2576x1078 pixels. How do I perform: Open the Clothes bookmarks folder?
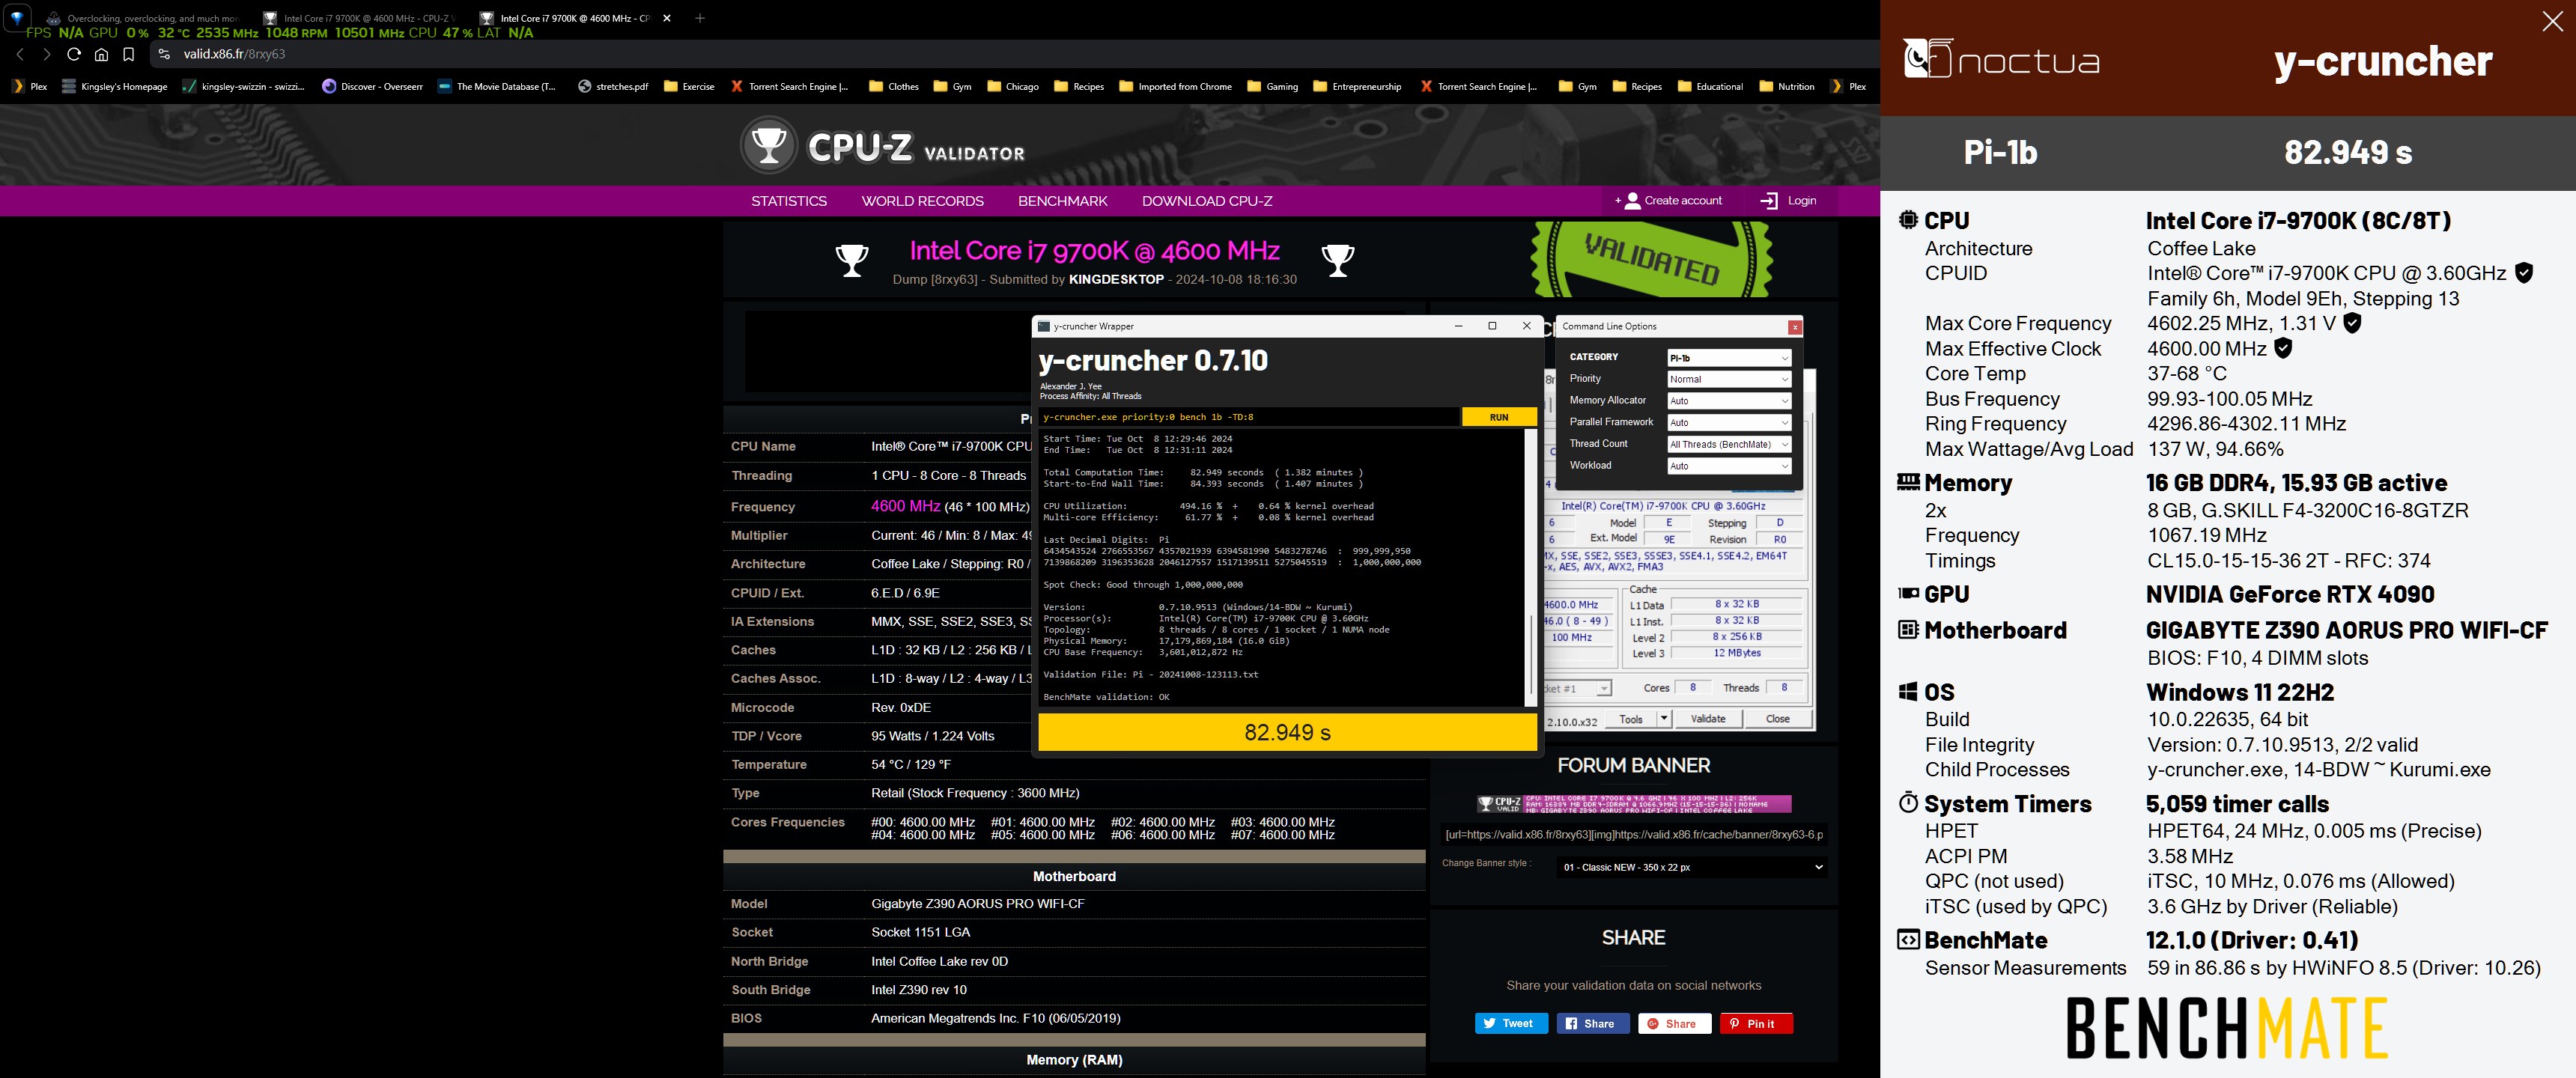click(894, 86)
